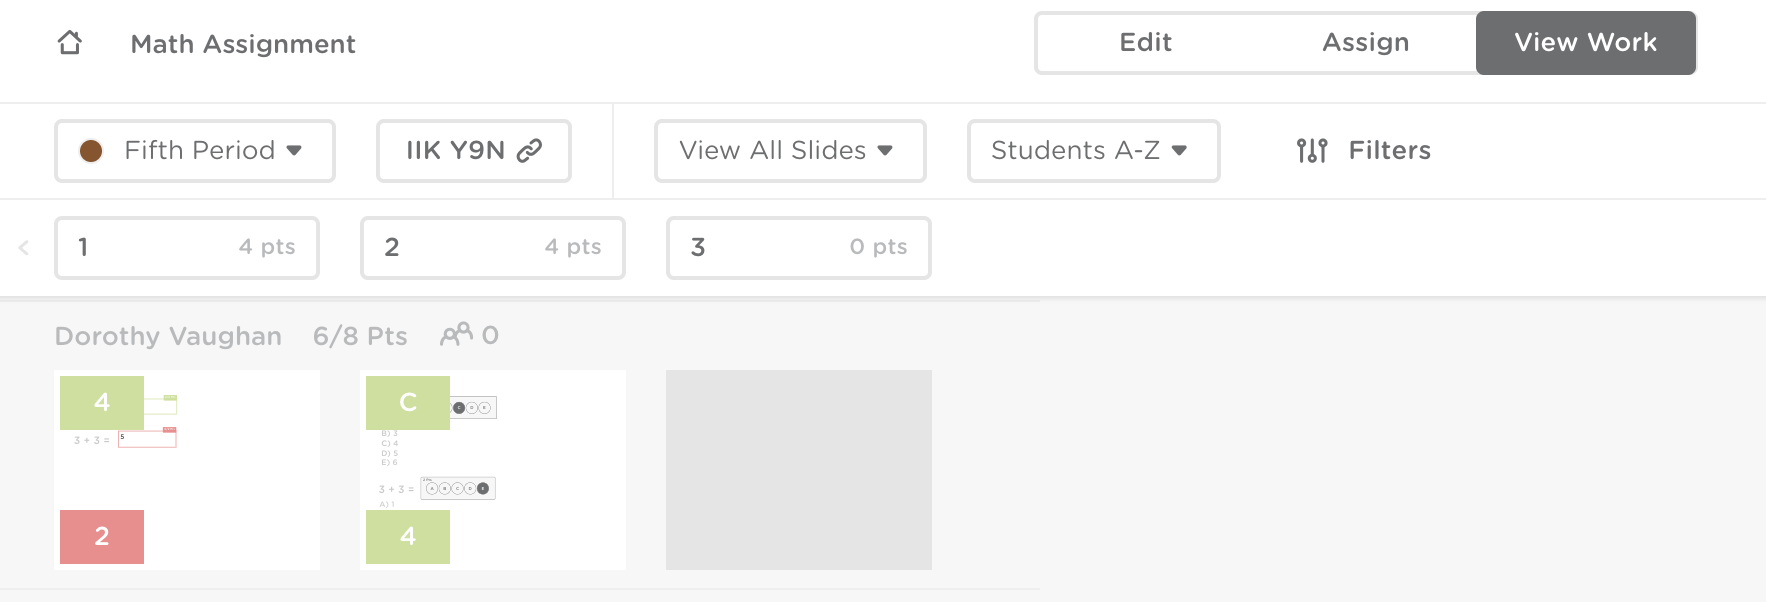The width and height of the screenshot is (1766, 602).
Task: Switch to the Edit tab
Action: point(1146,42)
